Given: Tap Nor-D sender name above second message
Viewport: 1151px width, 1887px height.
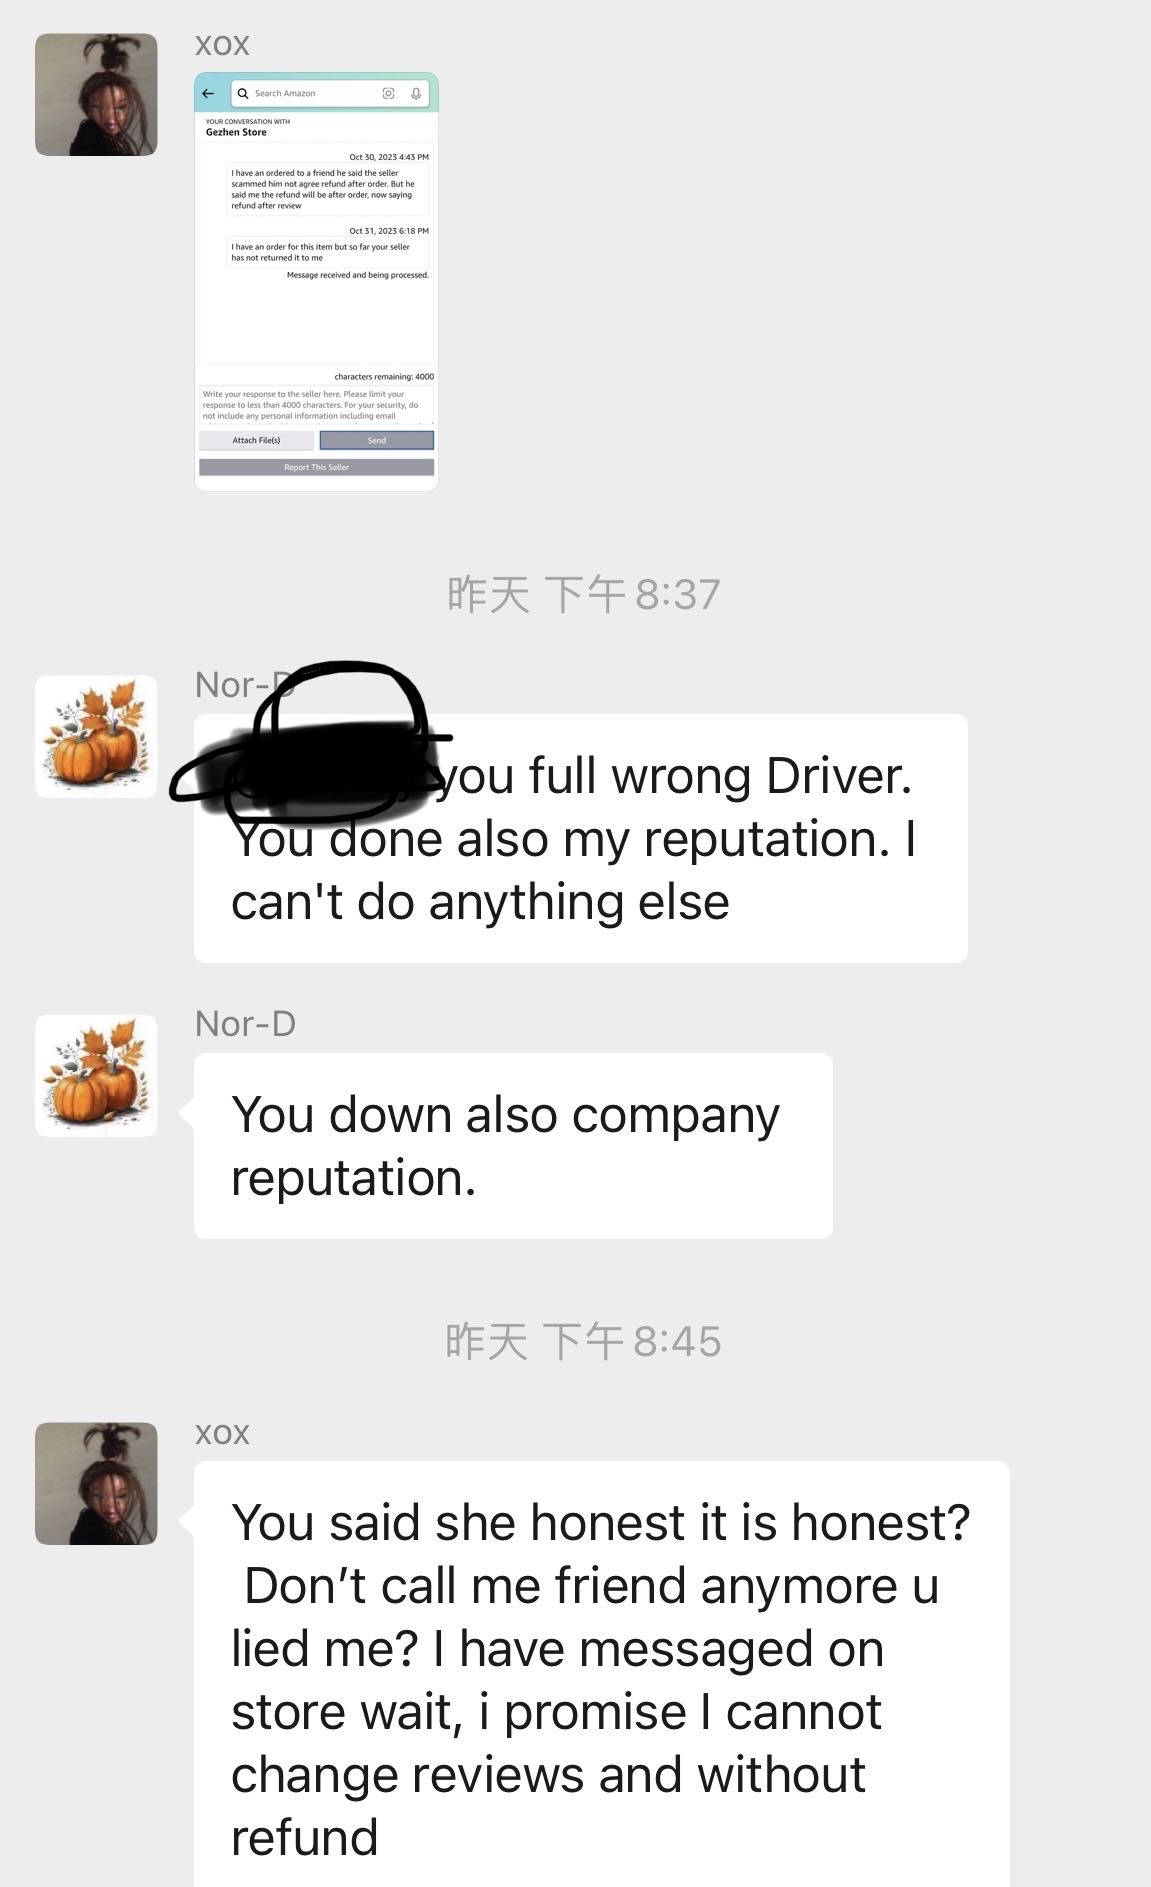Looking at the screenshot, I should pyautogui.click(x=245, y=1023).
